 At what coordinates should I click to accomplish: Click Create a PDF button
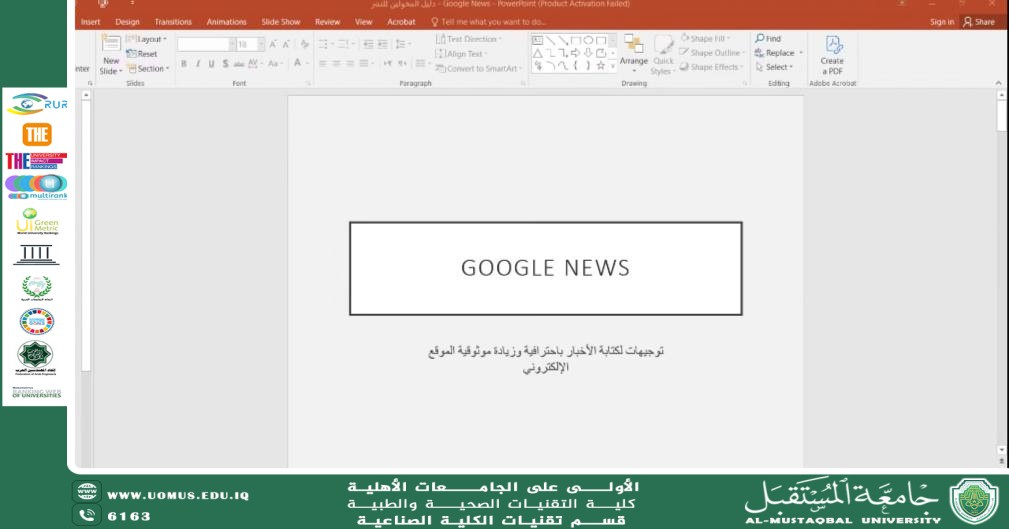click(x=832, y=55)
